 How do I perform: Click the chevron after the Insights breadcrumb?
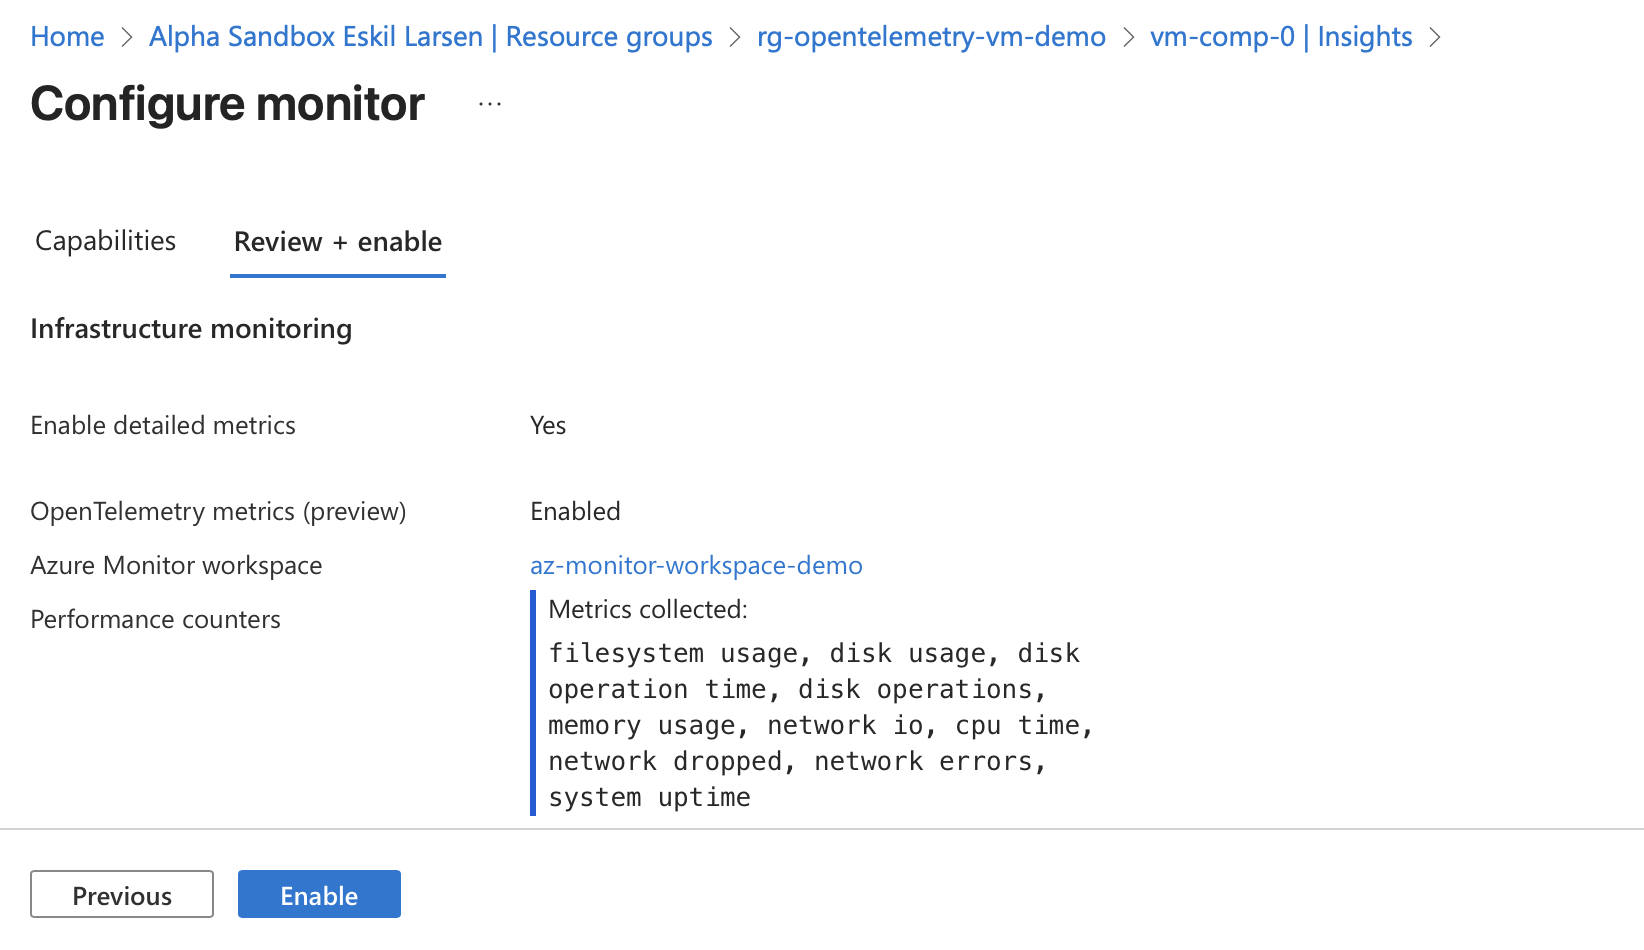tap(1435, 37)
